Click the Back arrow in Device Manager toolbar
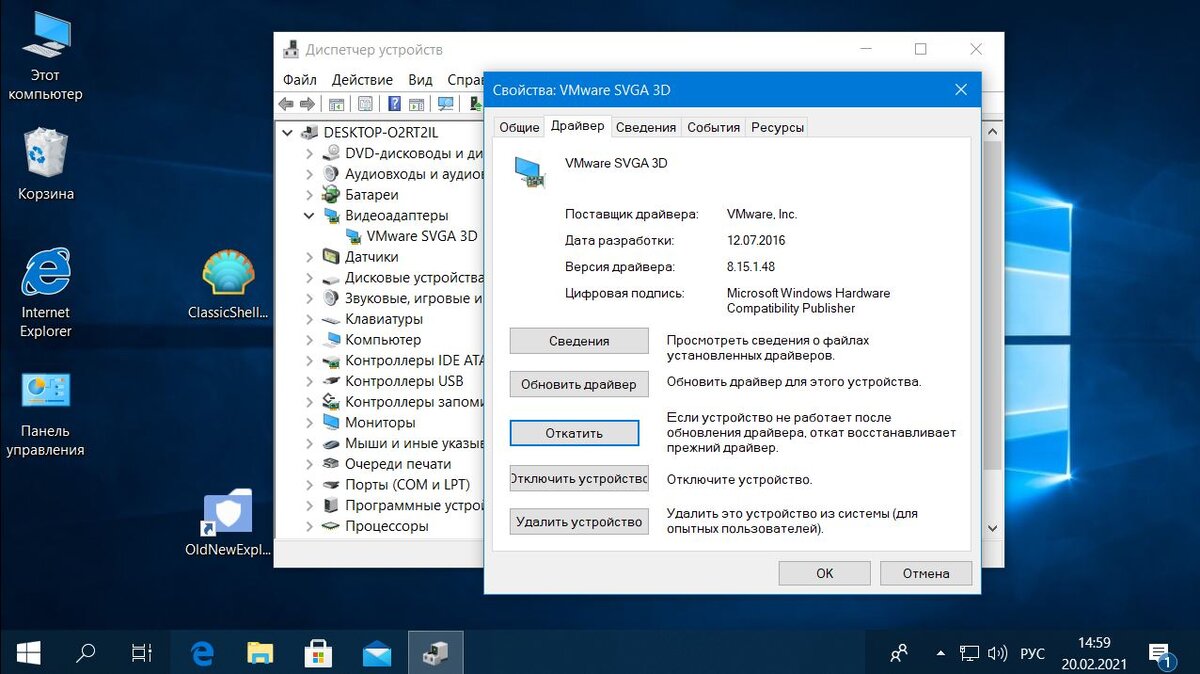1200x674 pixels. 286,104
